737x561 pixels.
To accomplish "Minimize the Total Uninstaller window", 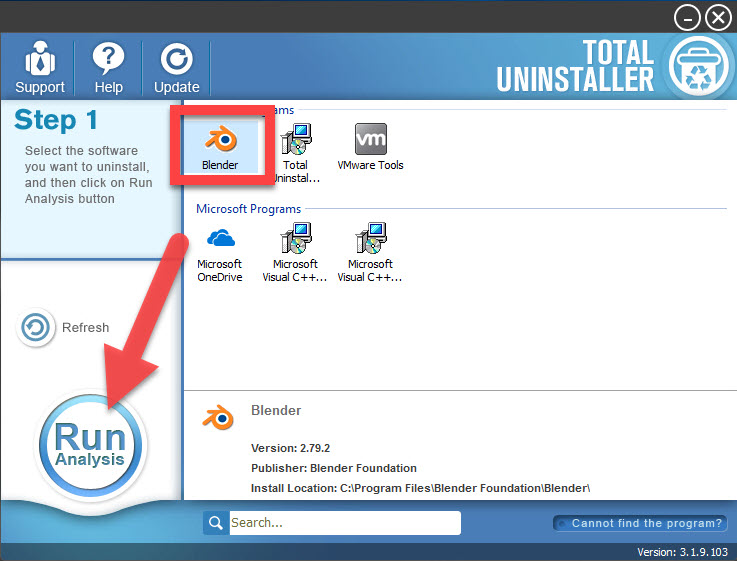I will tap(687, 18).
